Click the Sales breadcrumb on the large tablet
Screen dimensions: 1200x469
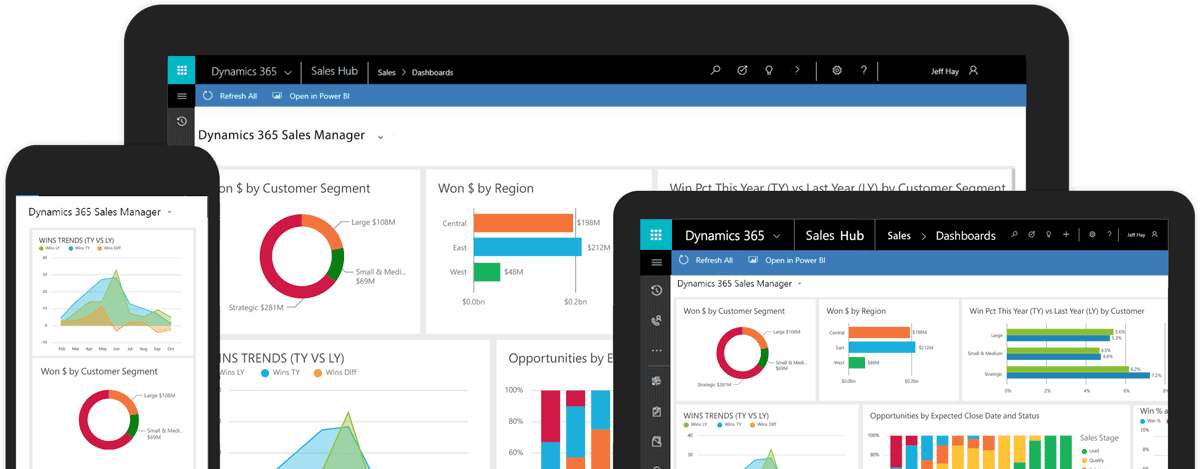point(387,73)
